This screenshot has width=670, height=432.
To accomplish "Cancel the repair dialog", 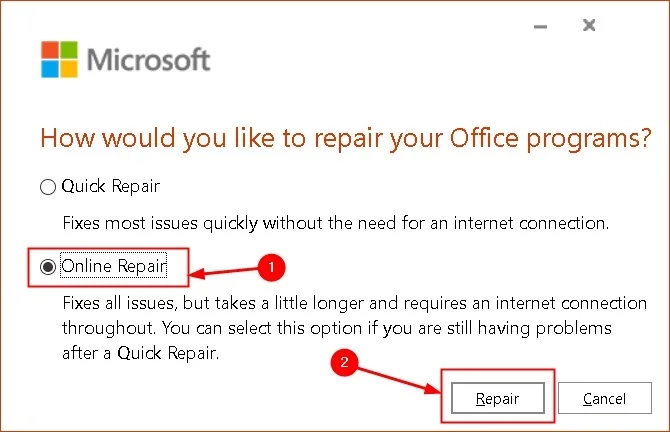I will tap(604, 399).
